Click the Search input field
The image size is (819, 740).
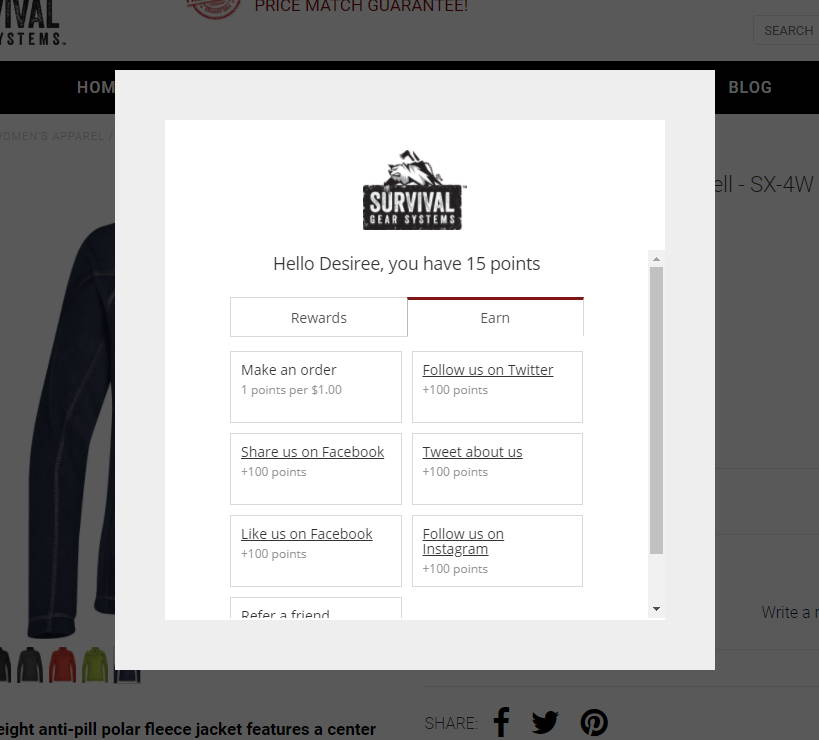[786, 30]
